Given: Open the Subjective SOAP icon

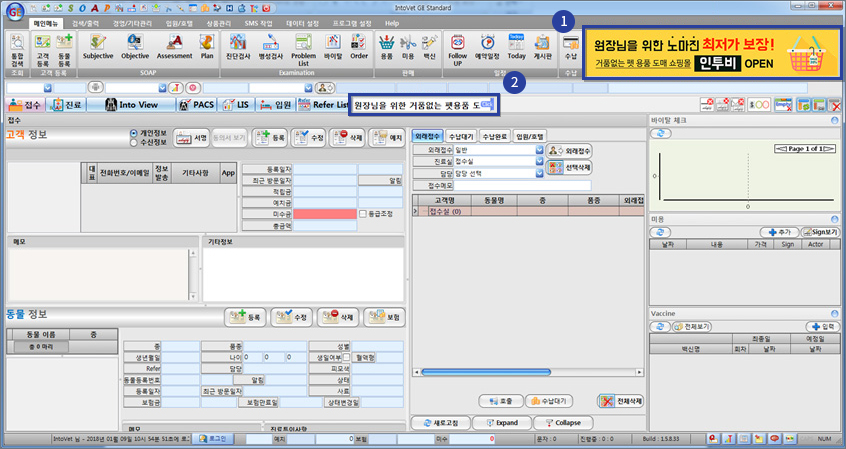Looking at the screenshot, I should pos(97,44).
